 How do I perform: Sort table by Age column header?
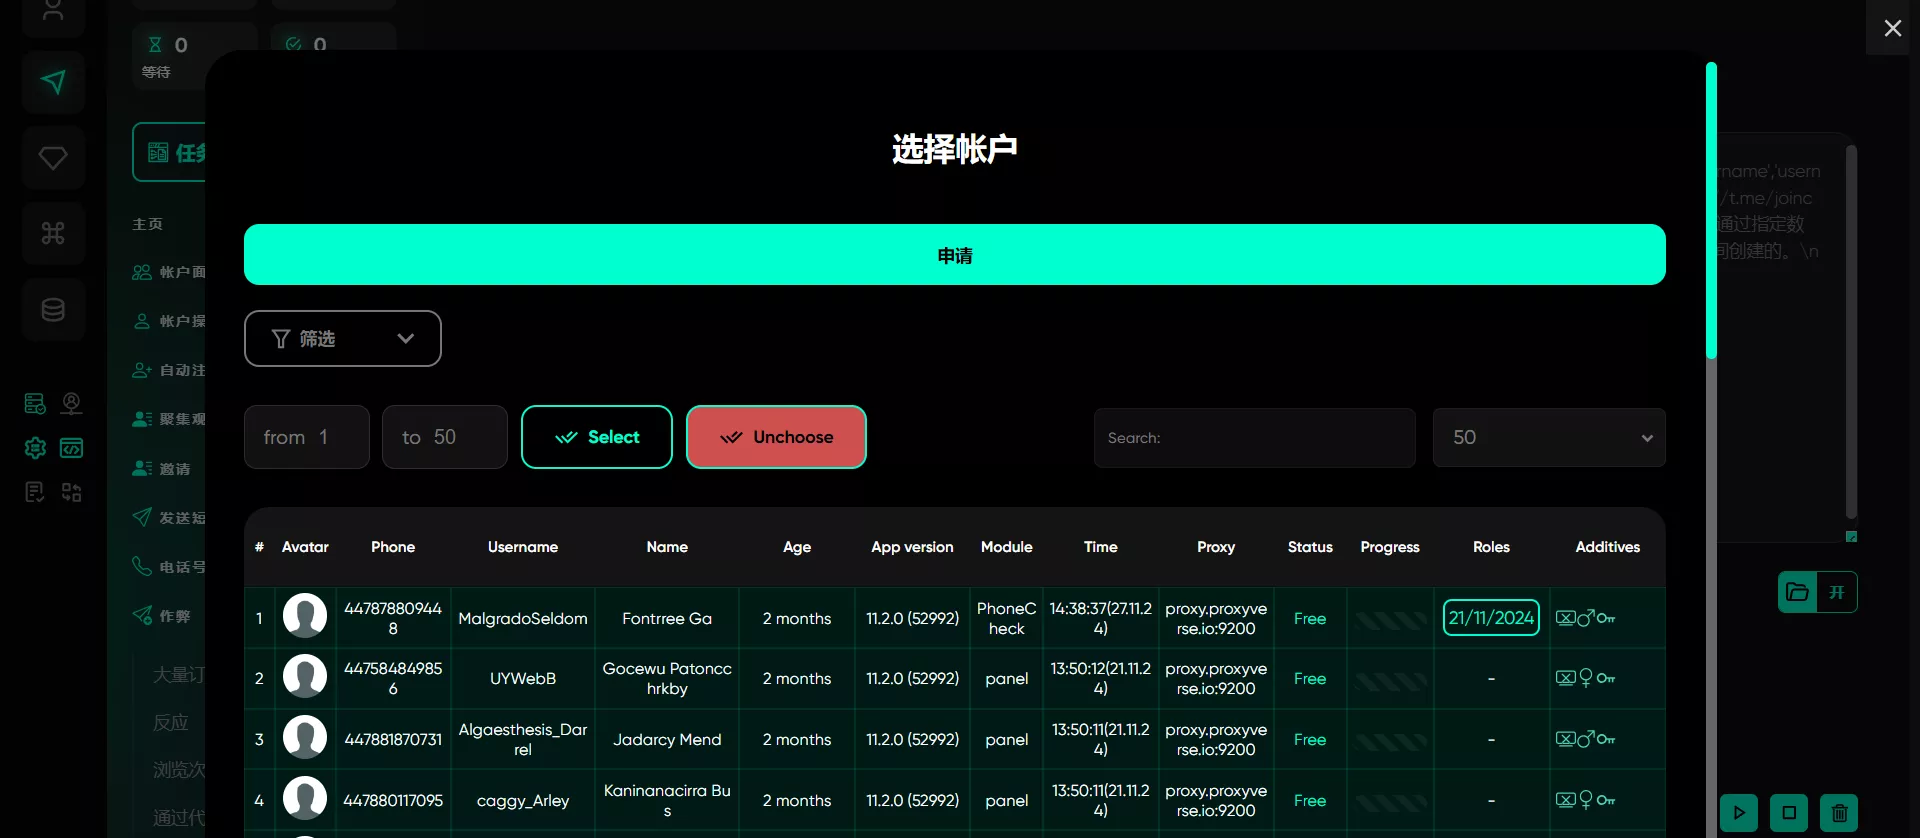pos(797,547)
